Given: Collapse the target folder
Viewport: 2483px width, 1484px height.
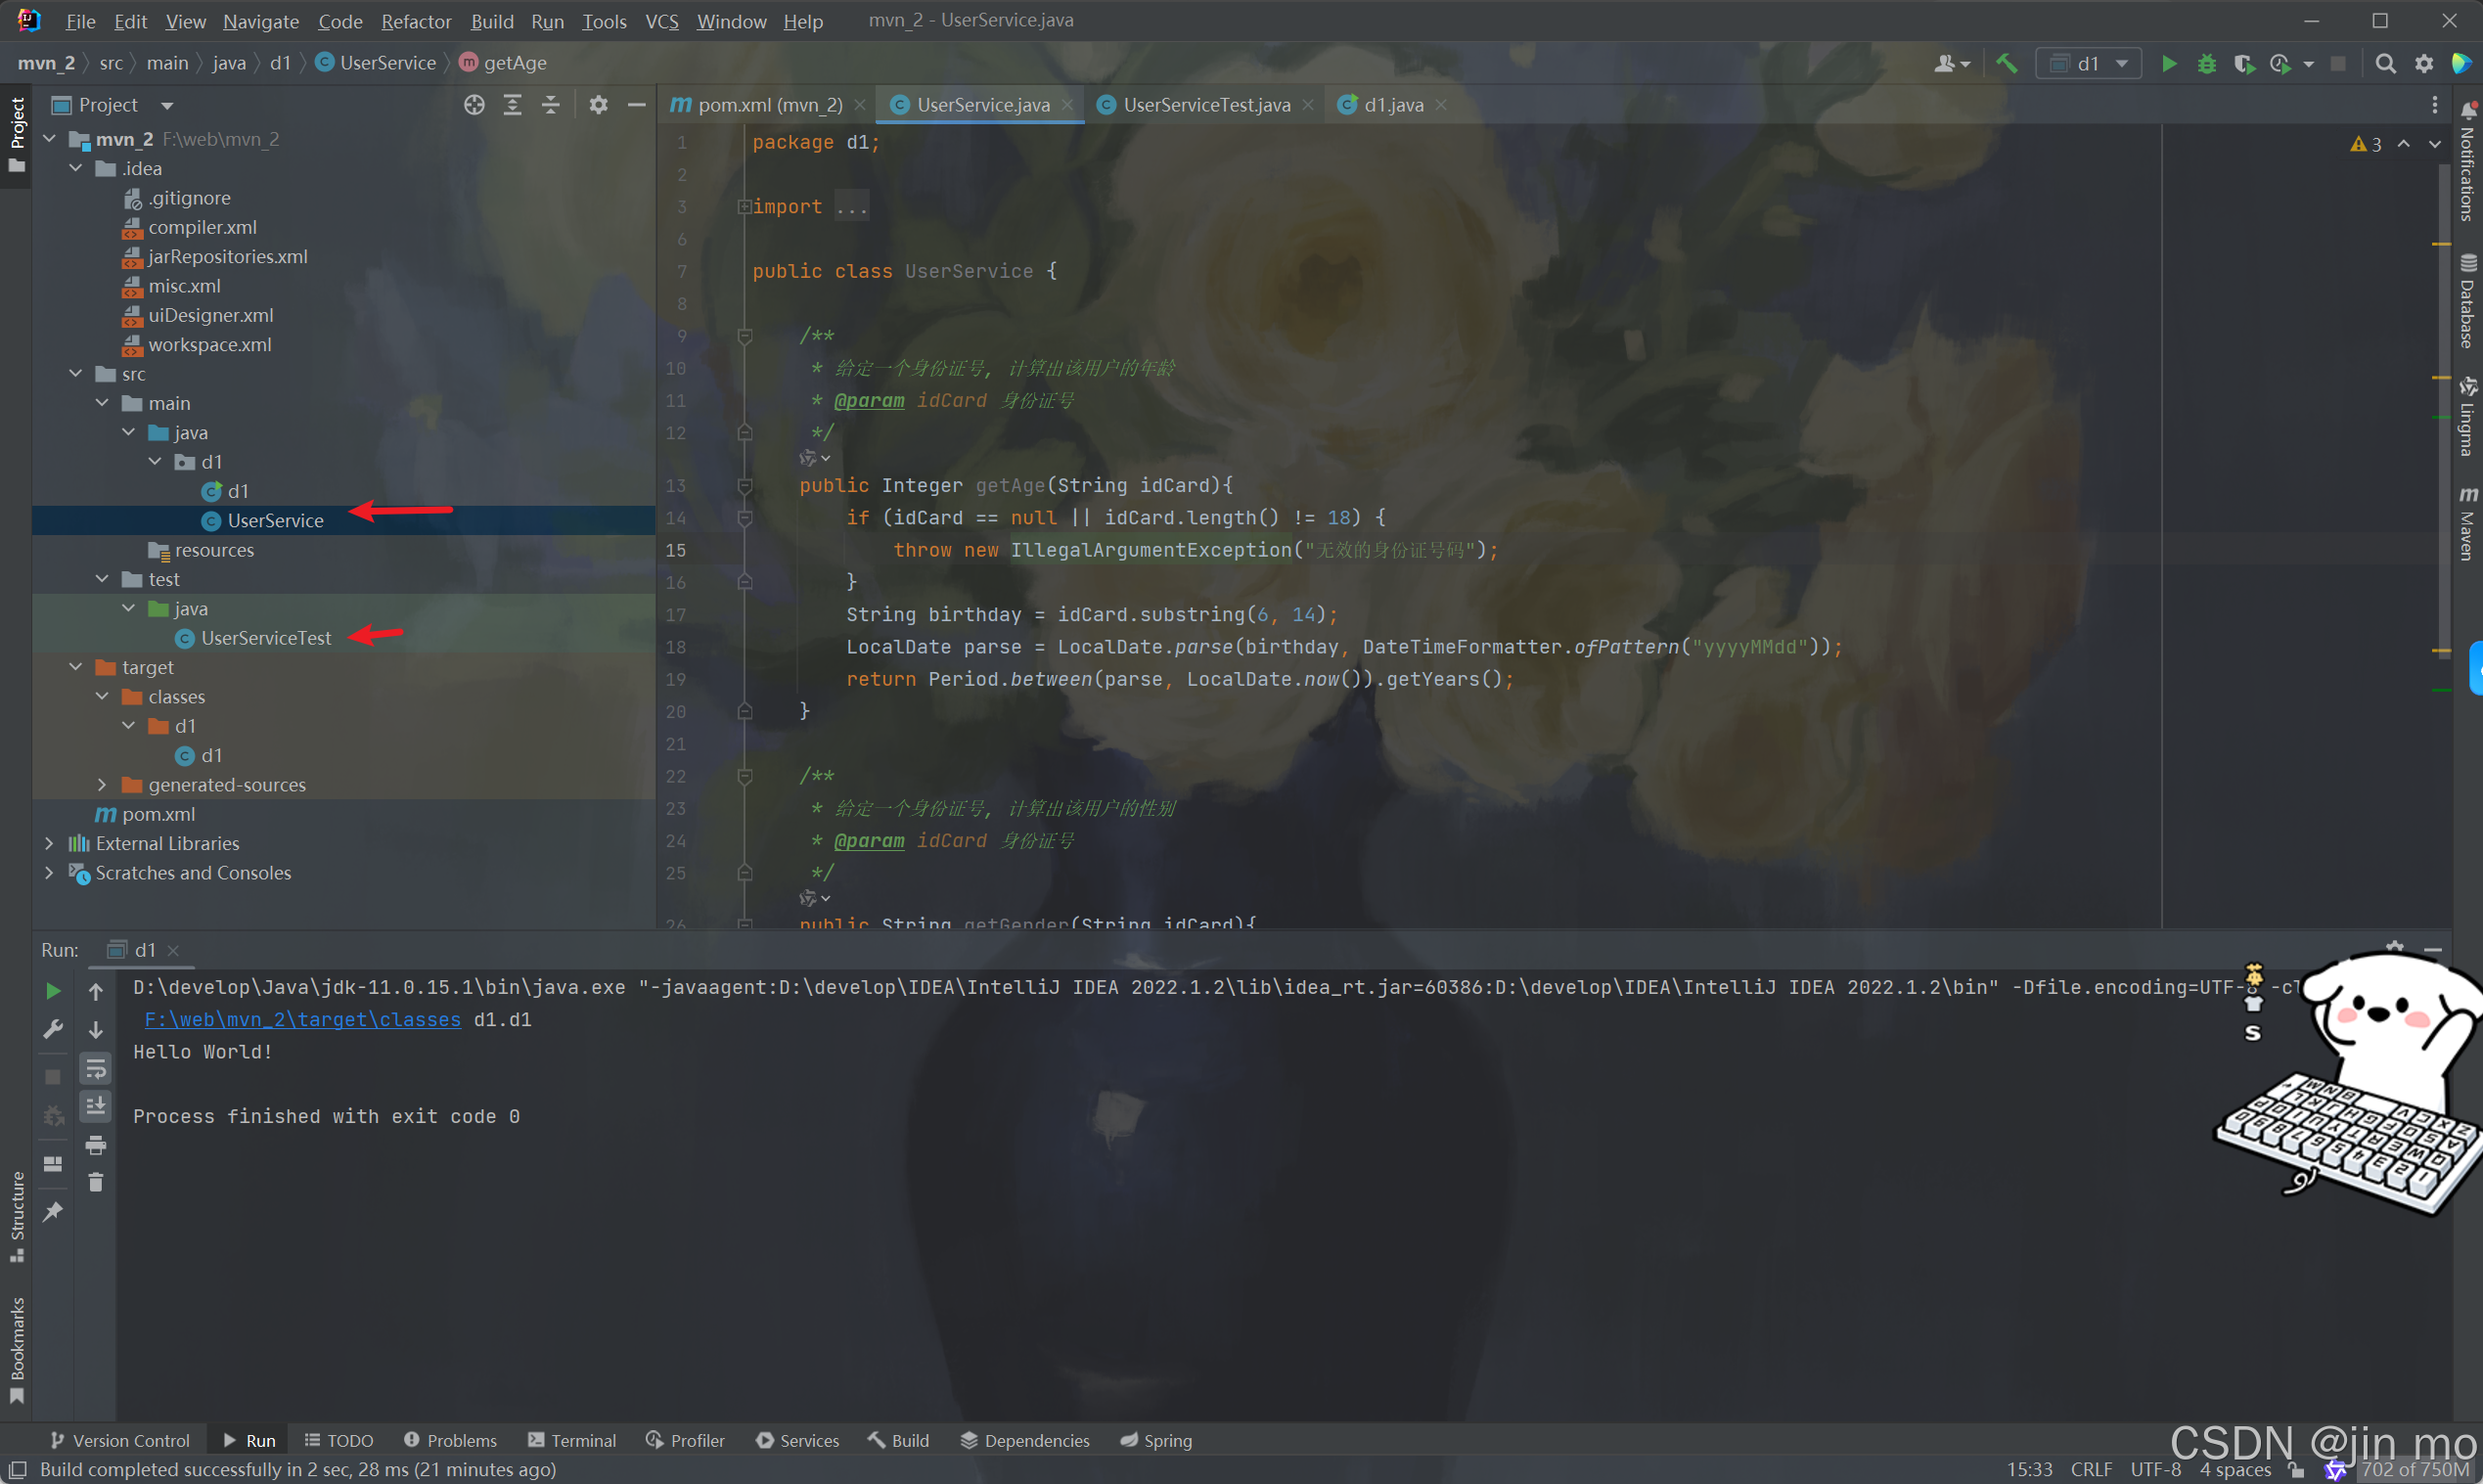Looking at the screenshot, I should [x=76, y=667].
